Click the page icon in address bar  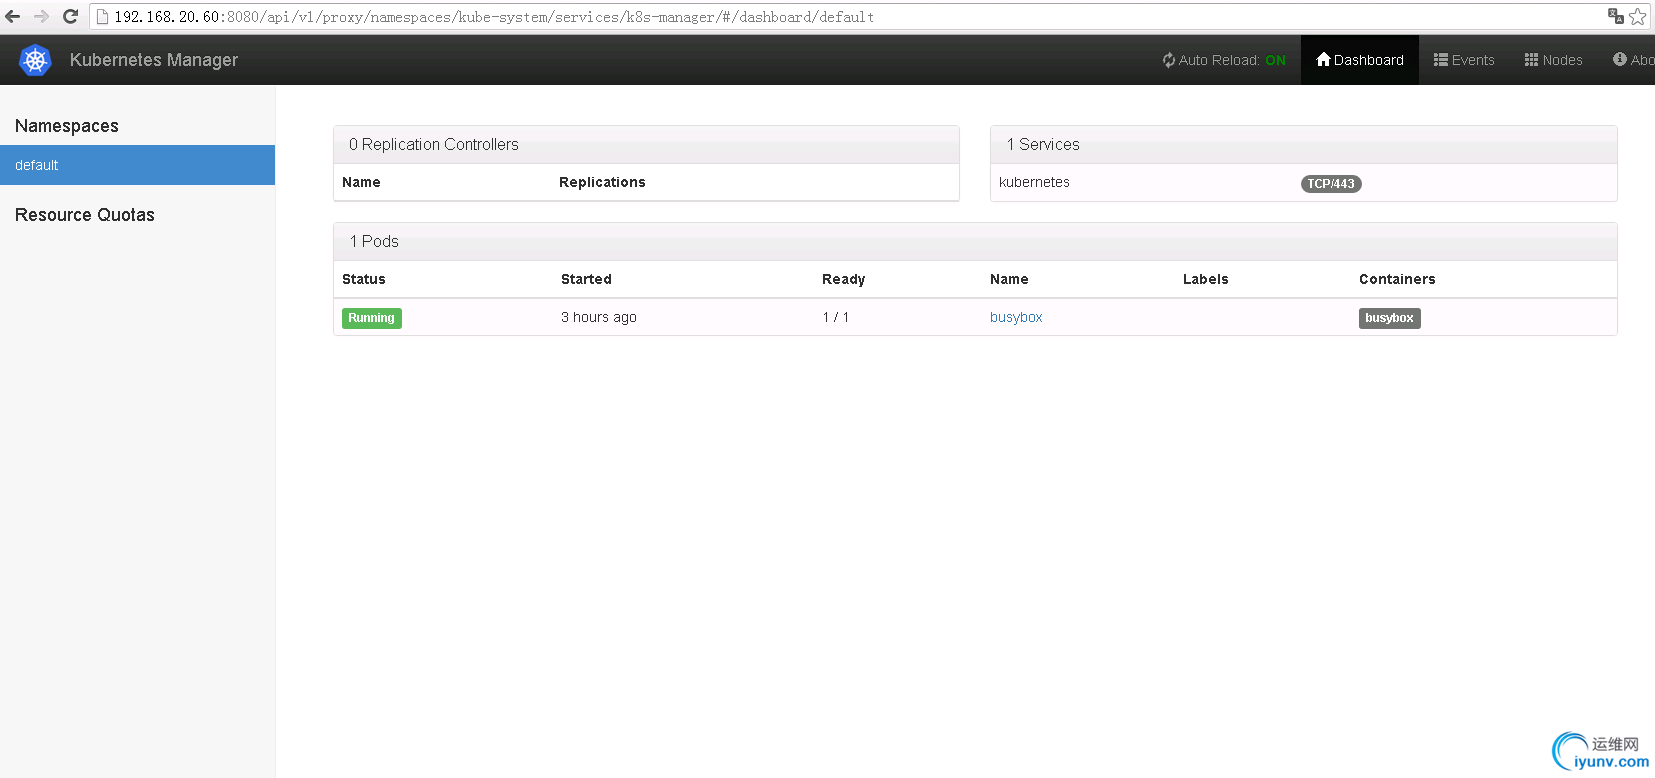point(101,16)
